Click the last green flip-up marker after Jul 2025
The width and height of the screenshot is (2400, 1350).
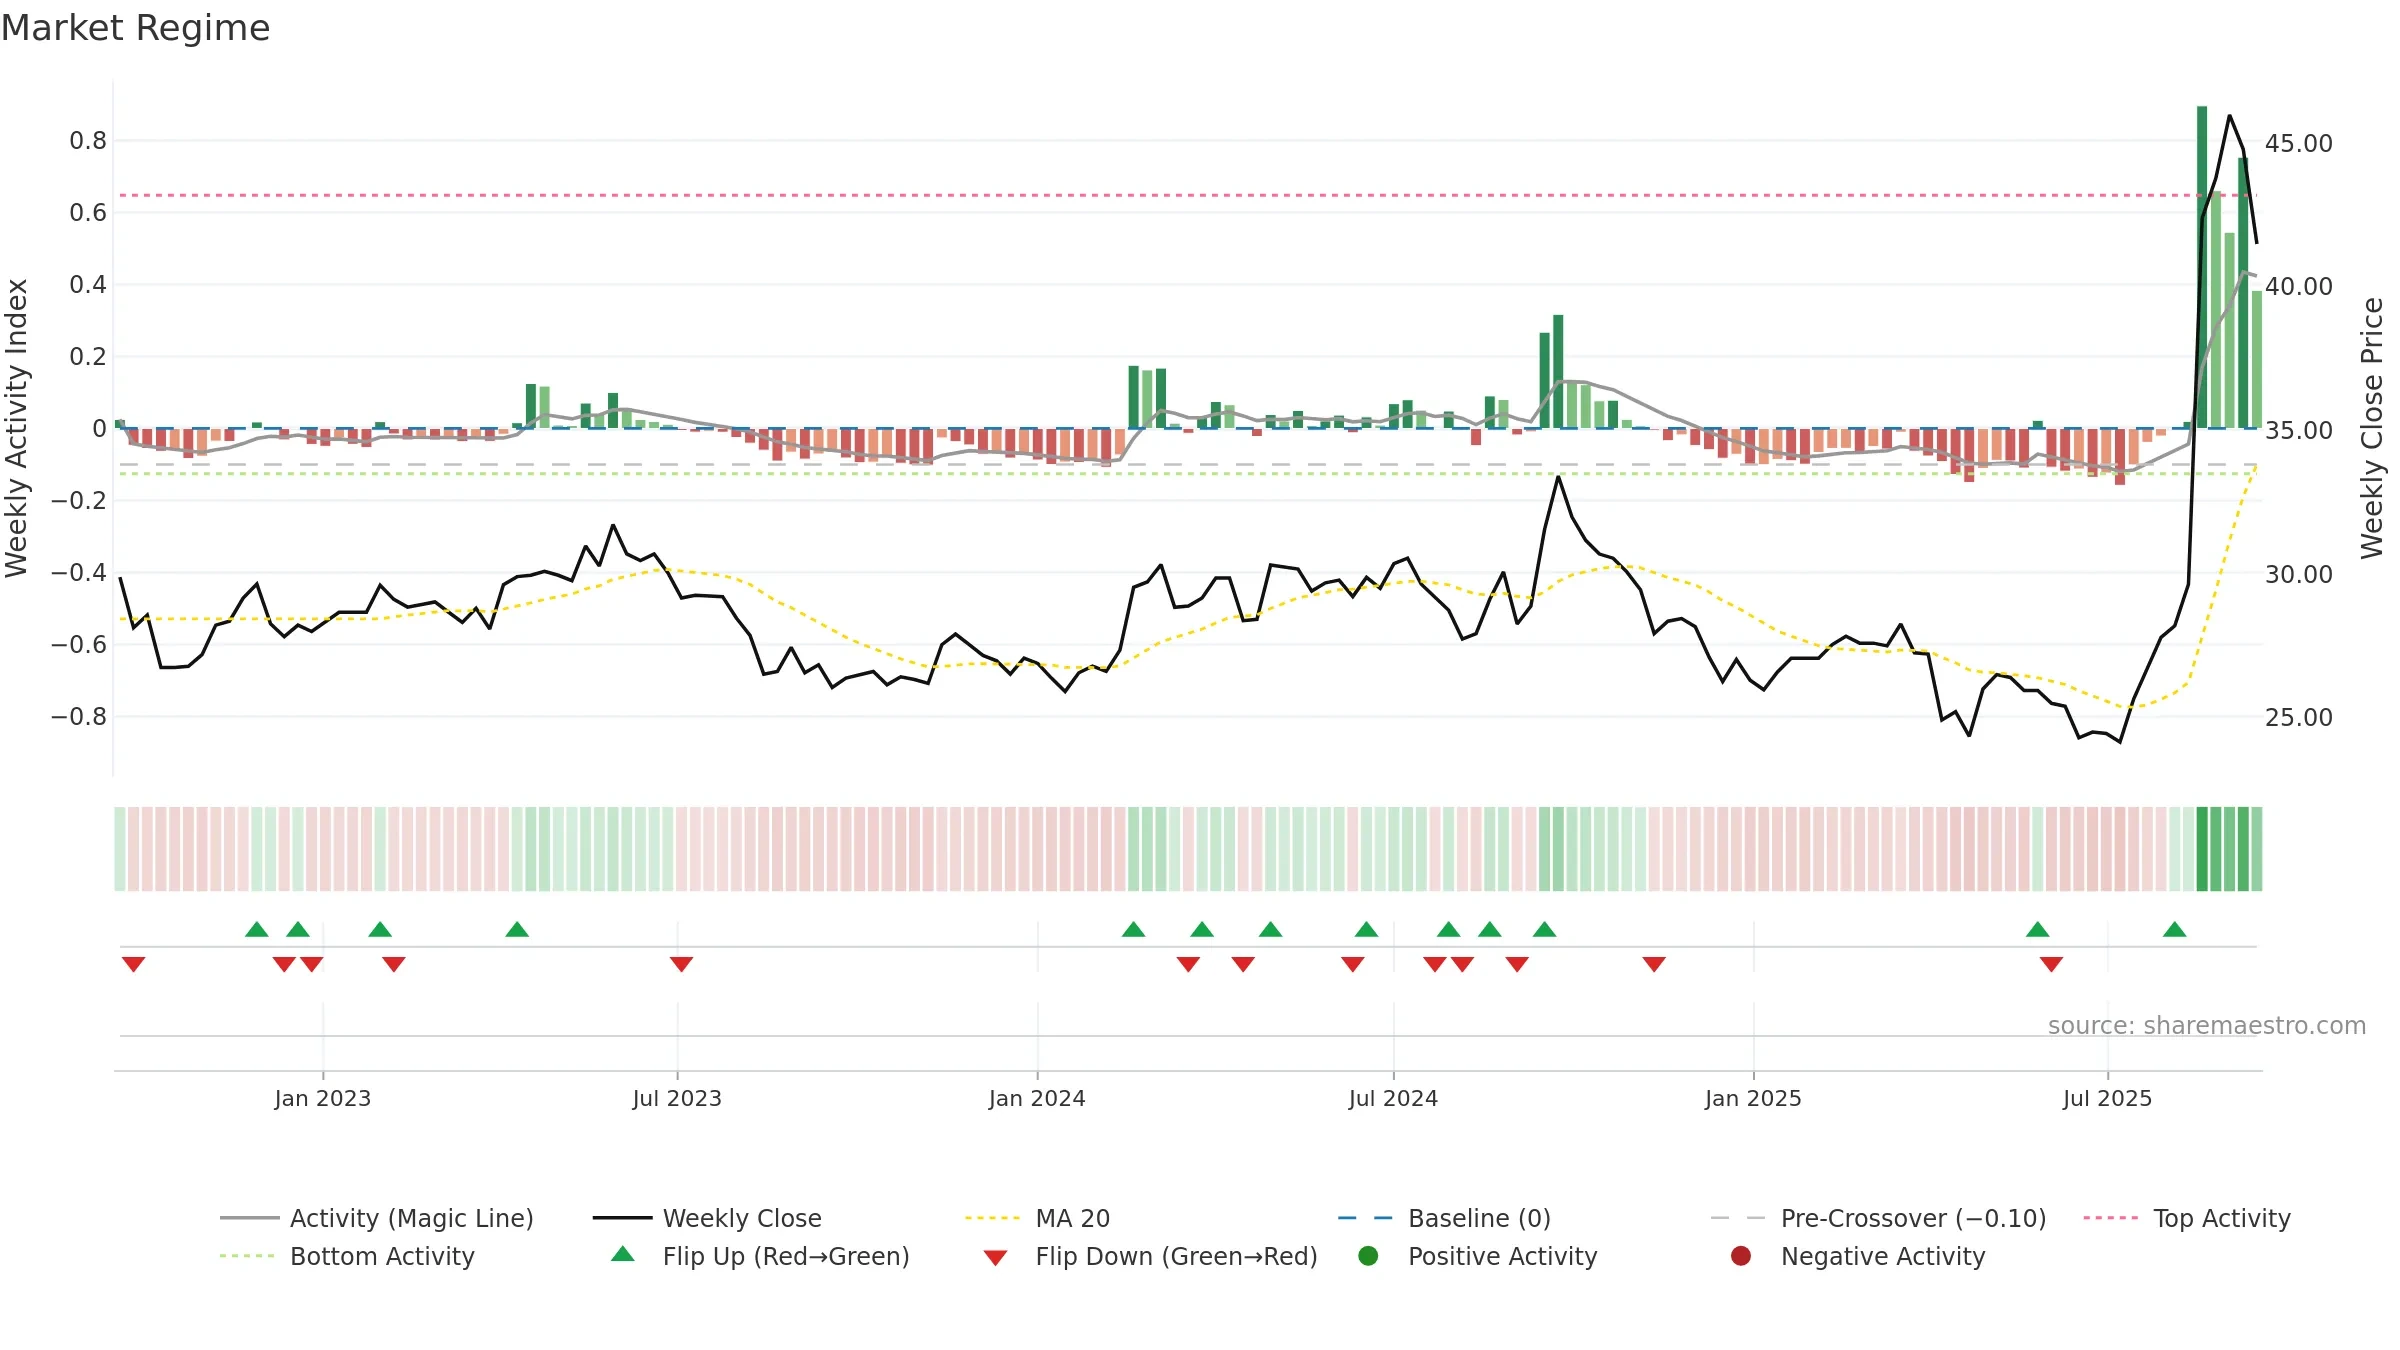pos(2175,929)
